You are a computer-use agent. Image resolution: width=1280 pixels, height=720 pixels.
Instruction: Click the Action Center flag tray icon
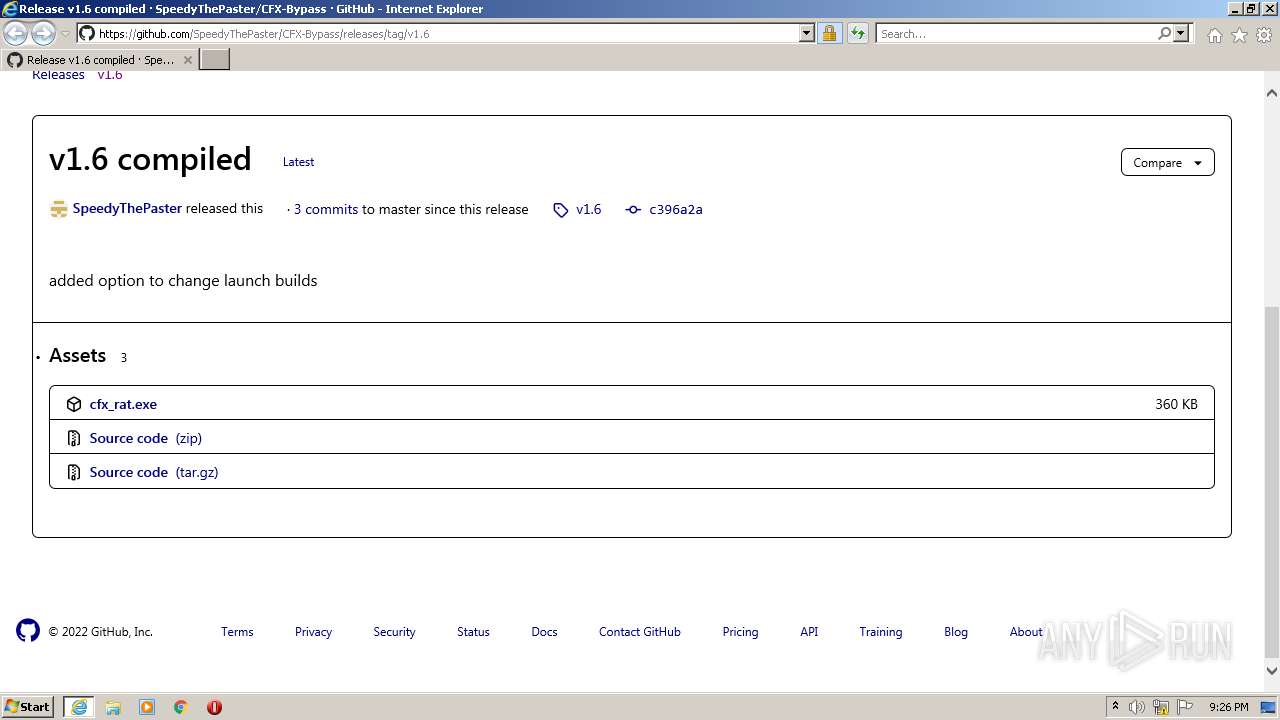click(1185, 707)
